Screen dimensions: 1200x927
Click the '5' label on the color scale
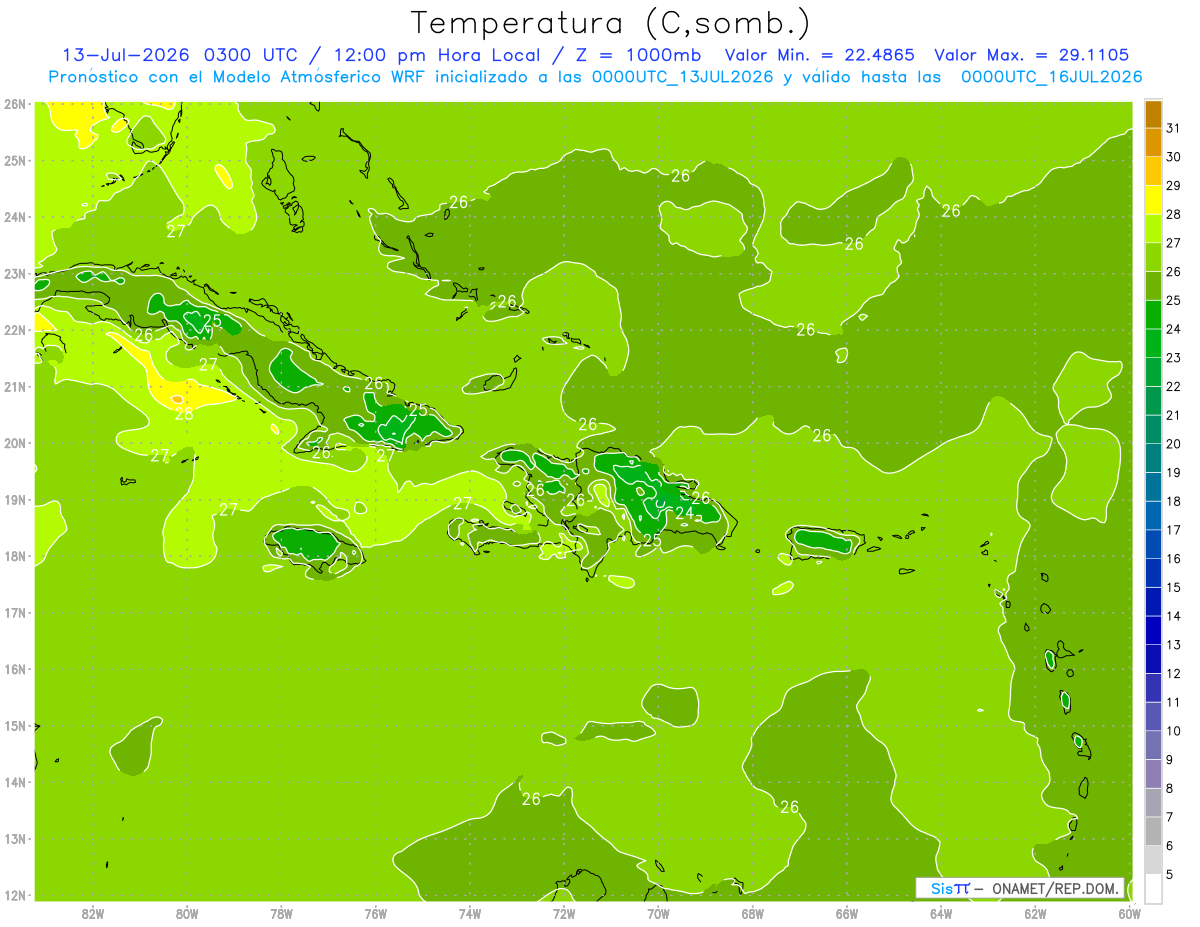click(1171, 874)
